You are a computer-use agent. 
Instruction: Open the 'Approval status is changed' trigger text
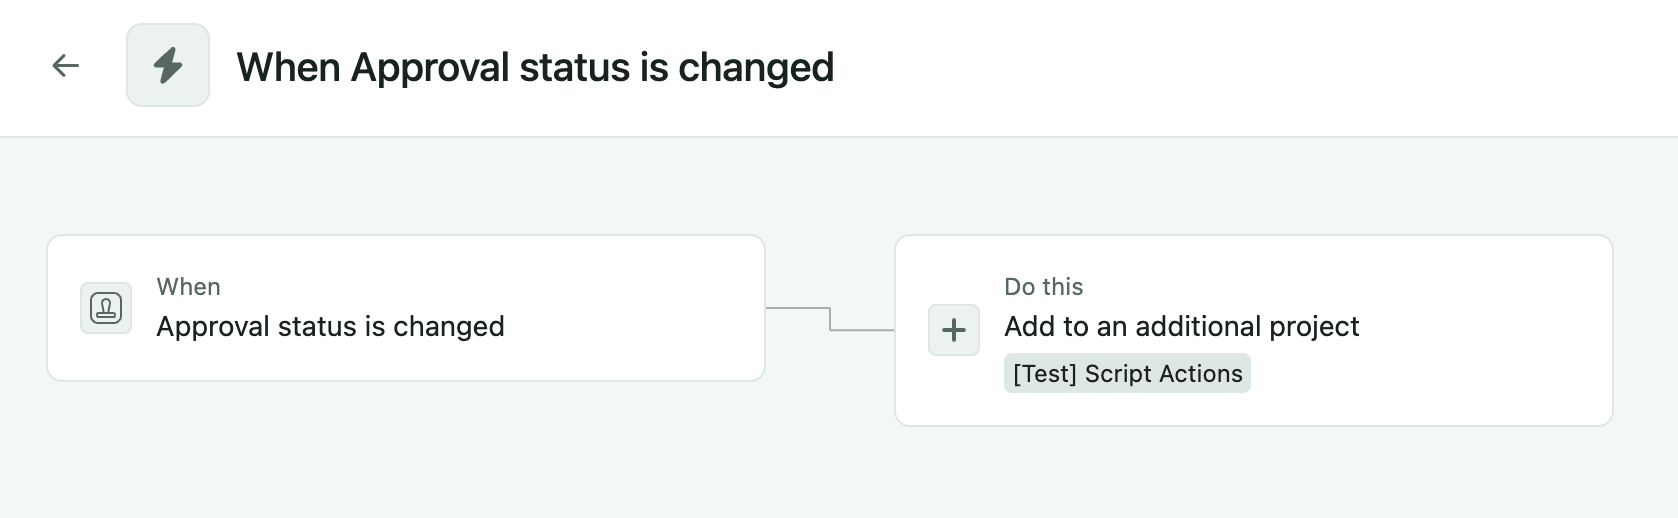tap(330, 327)
